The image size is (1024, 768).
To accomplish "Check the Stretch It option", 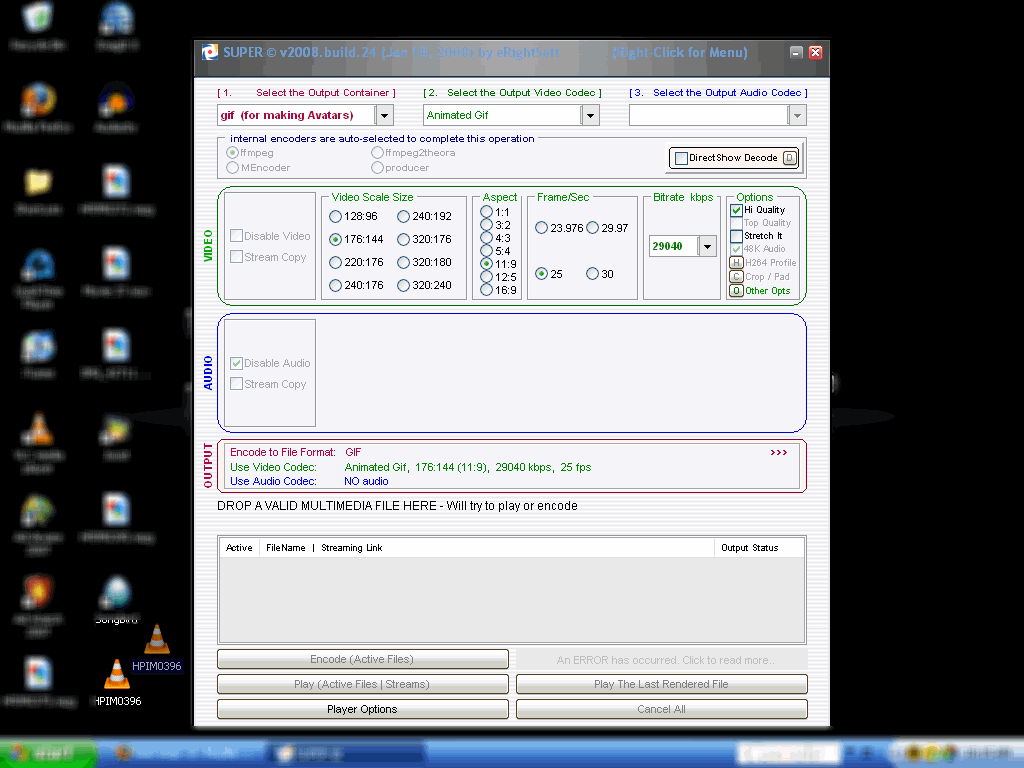I will click(736, 236).
